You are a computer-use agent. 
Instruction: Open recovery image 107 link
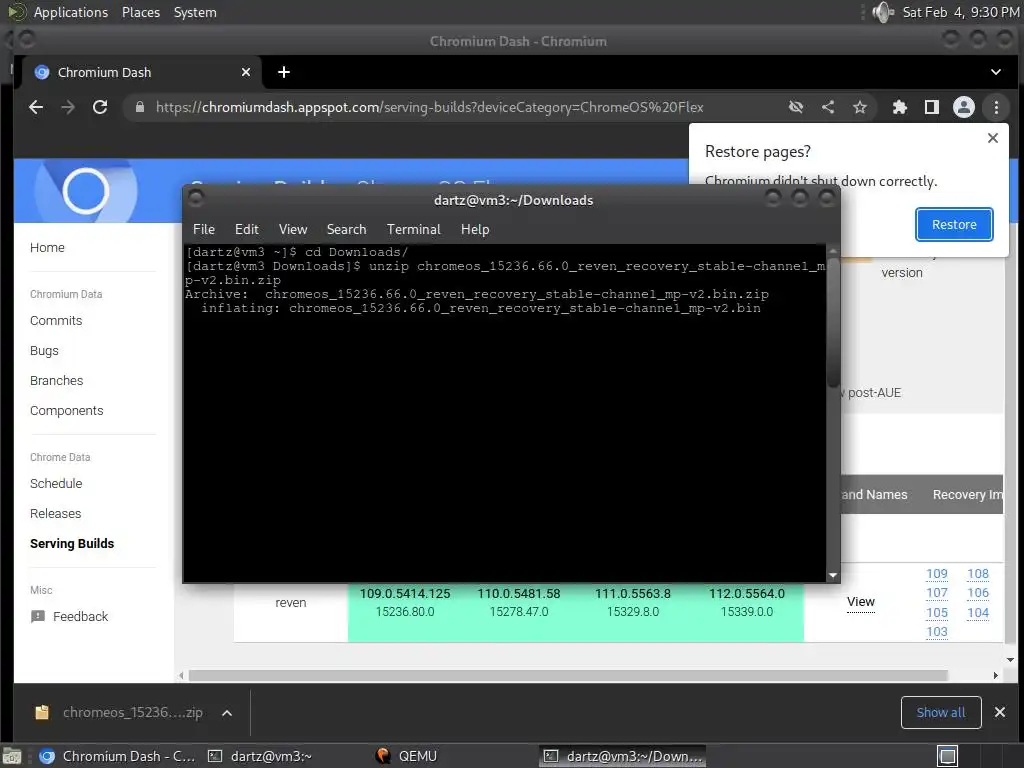click(x=936, y=593)
